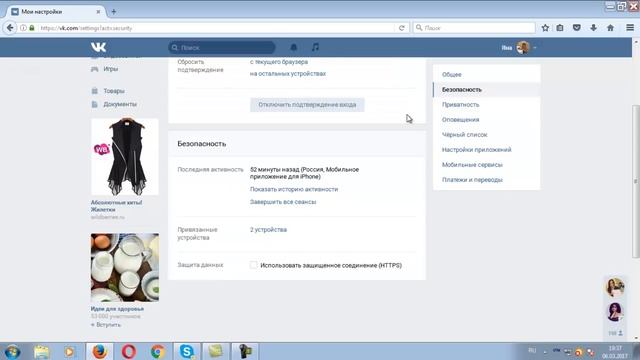
Task: Select the Безопасность settings tab
Action: pos(487,90)
